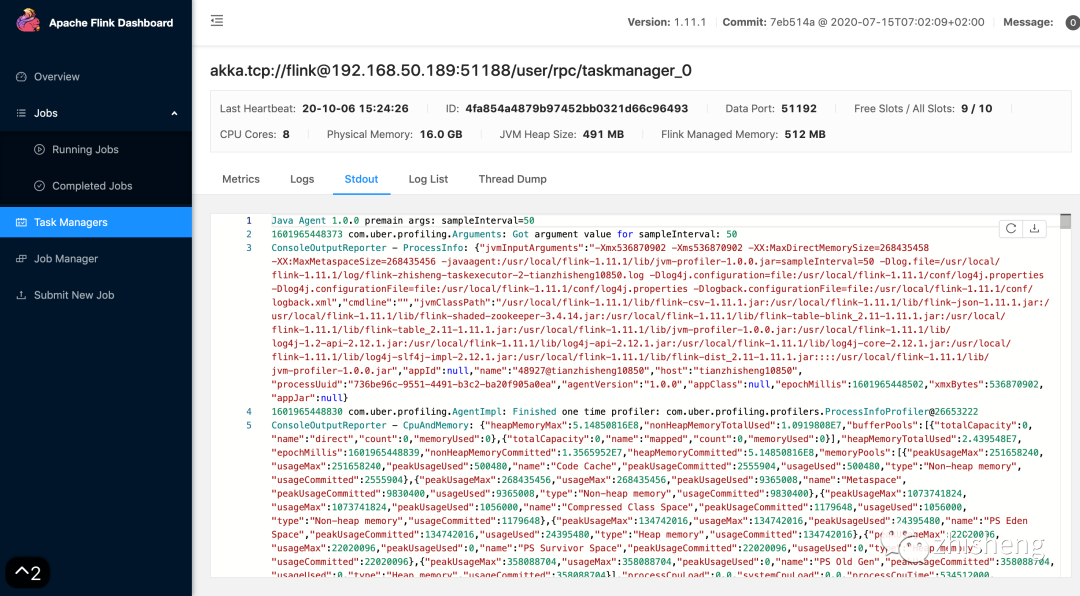
Task: Switch to the Logs tab
Action: [302, 179]
